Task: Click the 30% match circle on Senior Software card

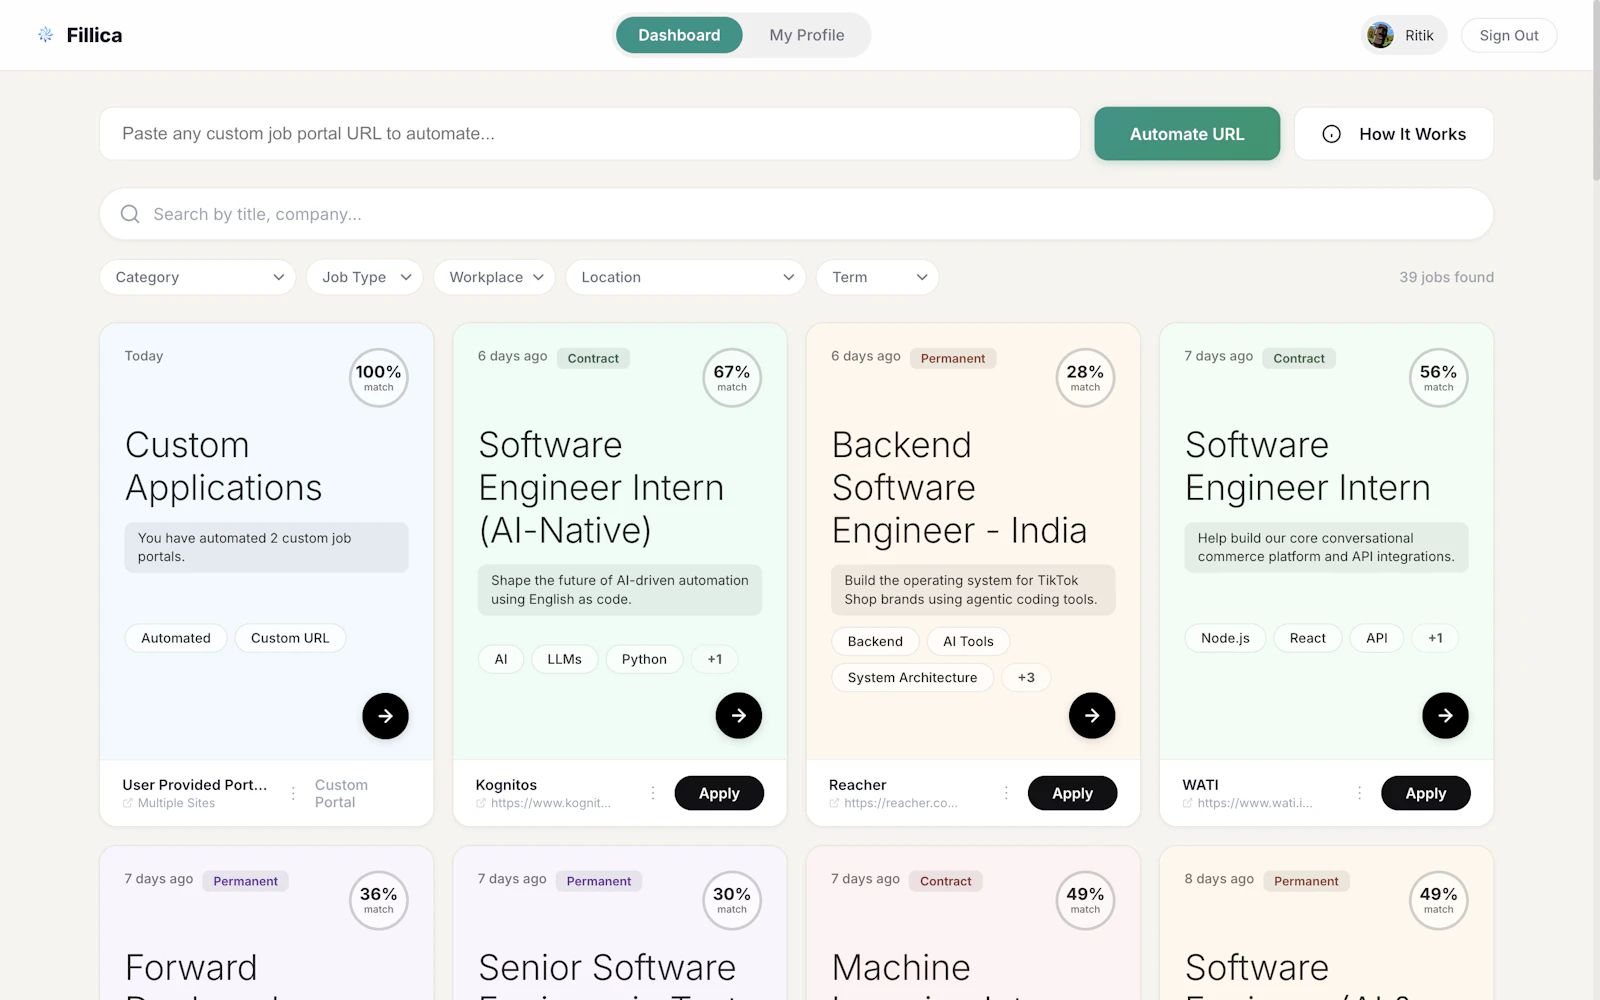Action: 732,900
